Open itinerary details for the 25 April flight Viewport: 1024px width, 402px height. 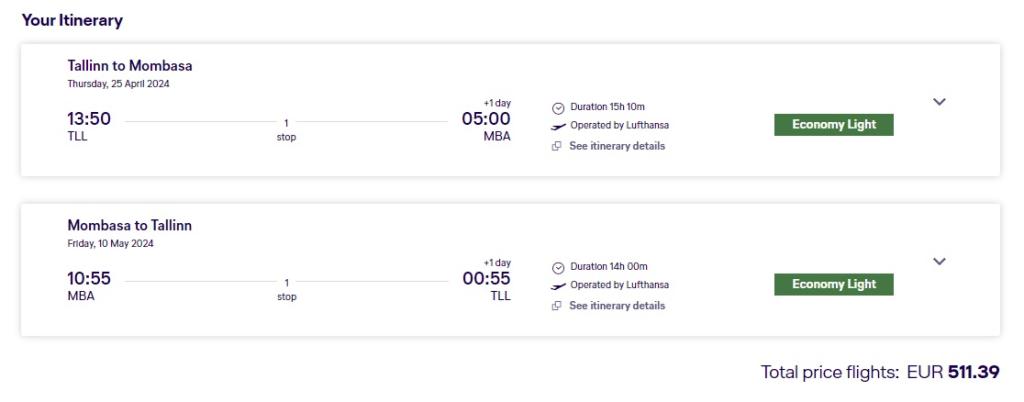click(x=616, y=146)
